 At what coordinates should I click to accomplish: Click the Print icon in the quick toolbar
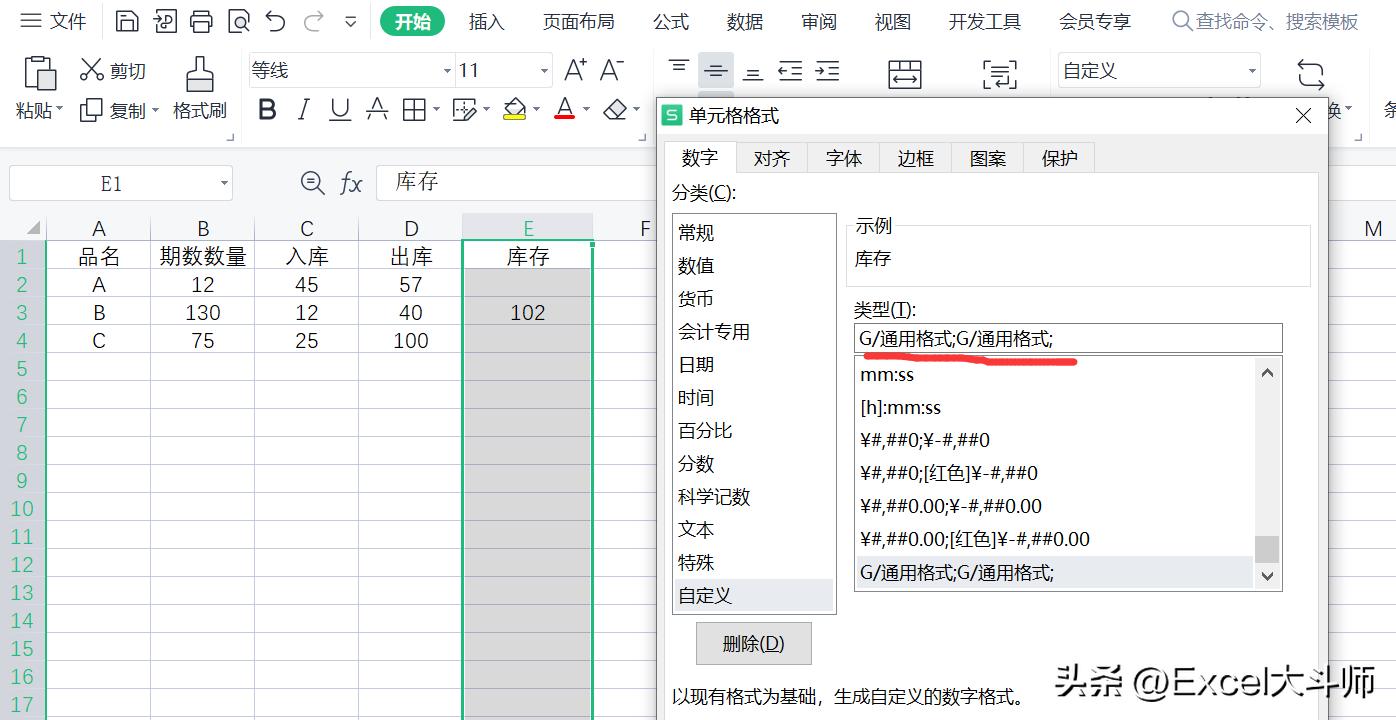tap(204, 19)
